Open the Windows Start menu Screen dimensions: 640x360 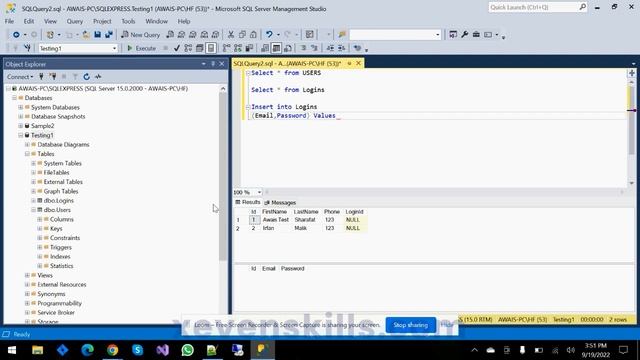pos(12,350)
